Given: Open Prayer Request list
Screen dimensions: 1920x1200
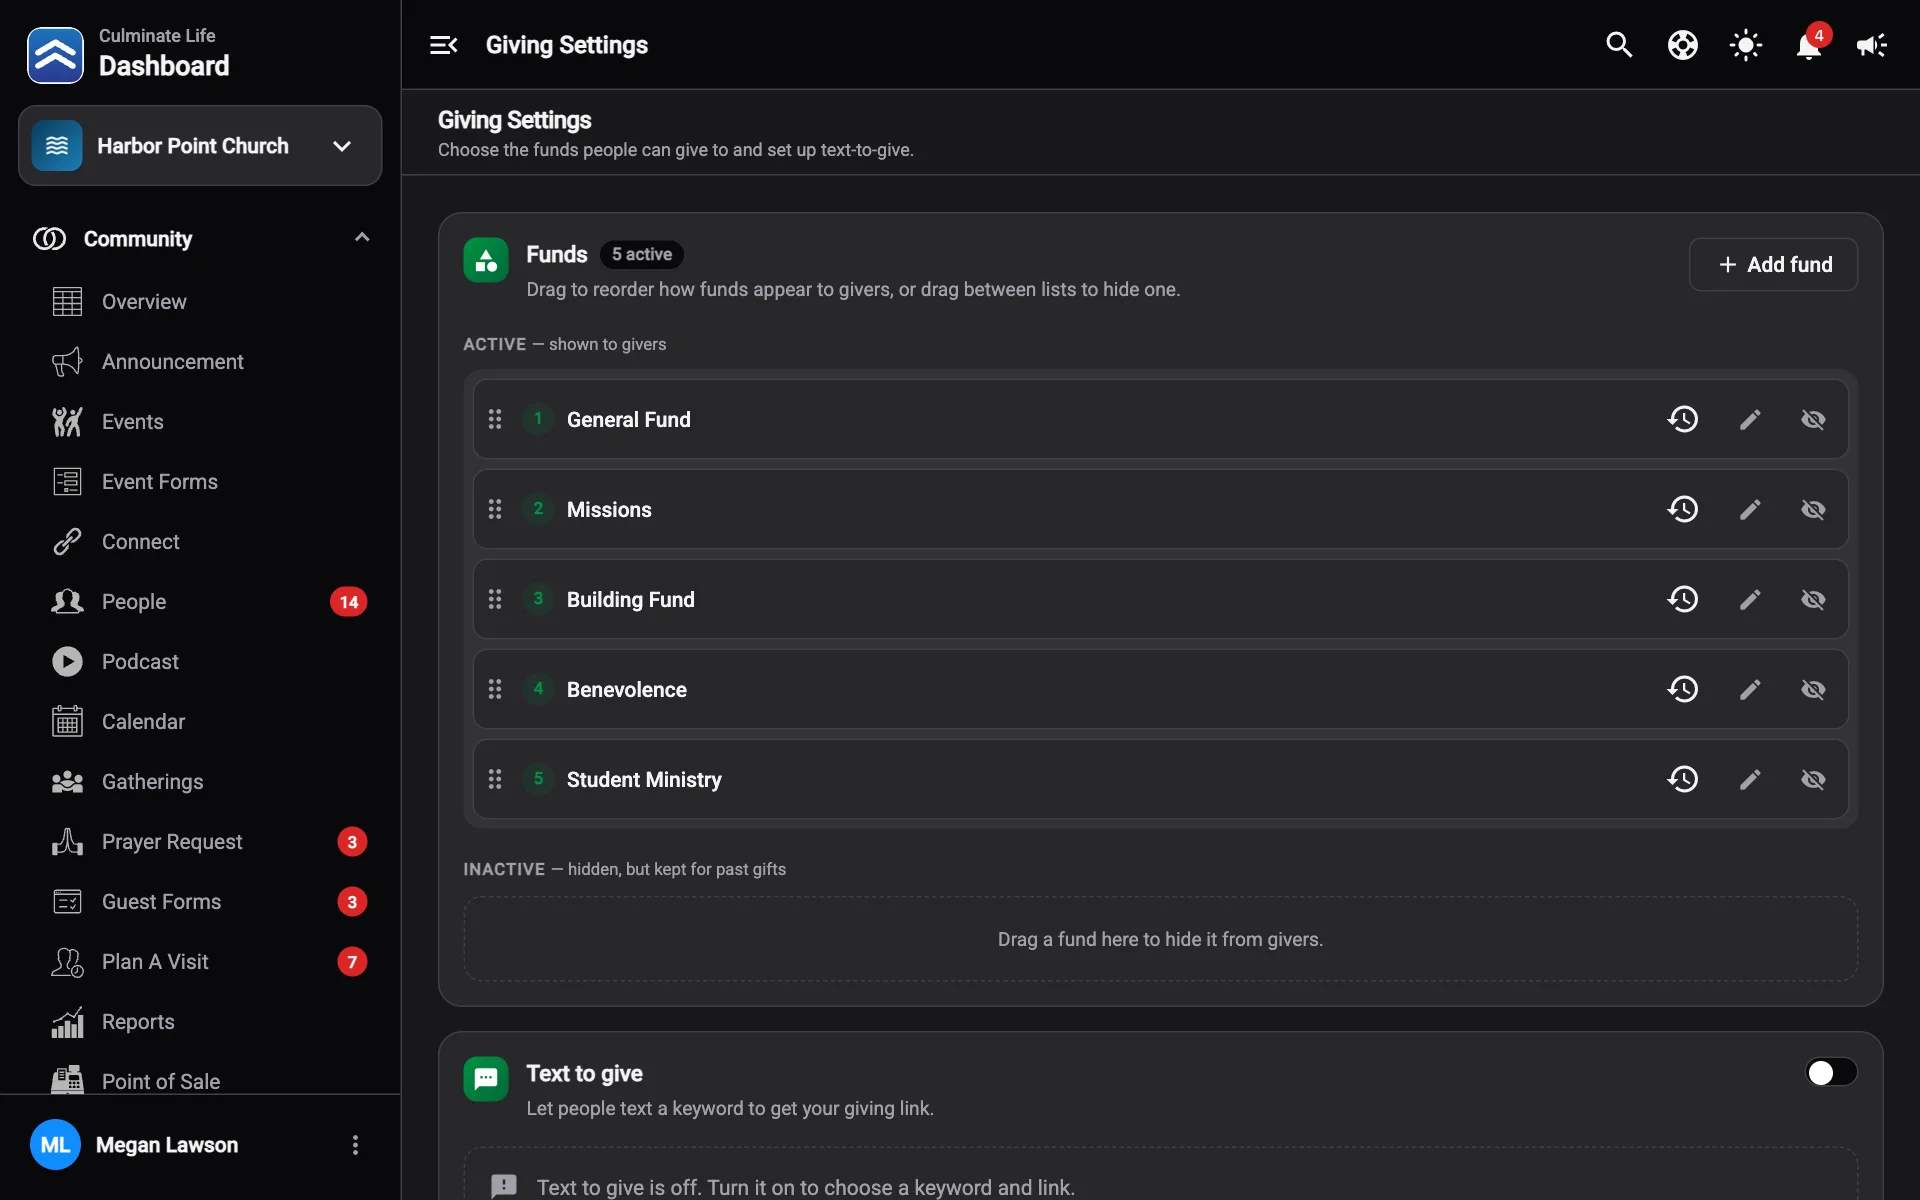Looking at the screenshot, I should tap(200, 842).
